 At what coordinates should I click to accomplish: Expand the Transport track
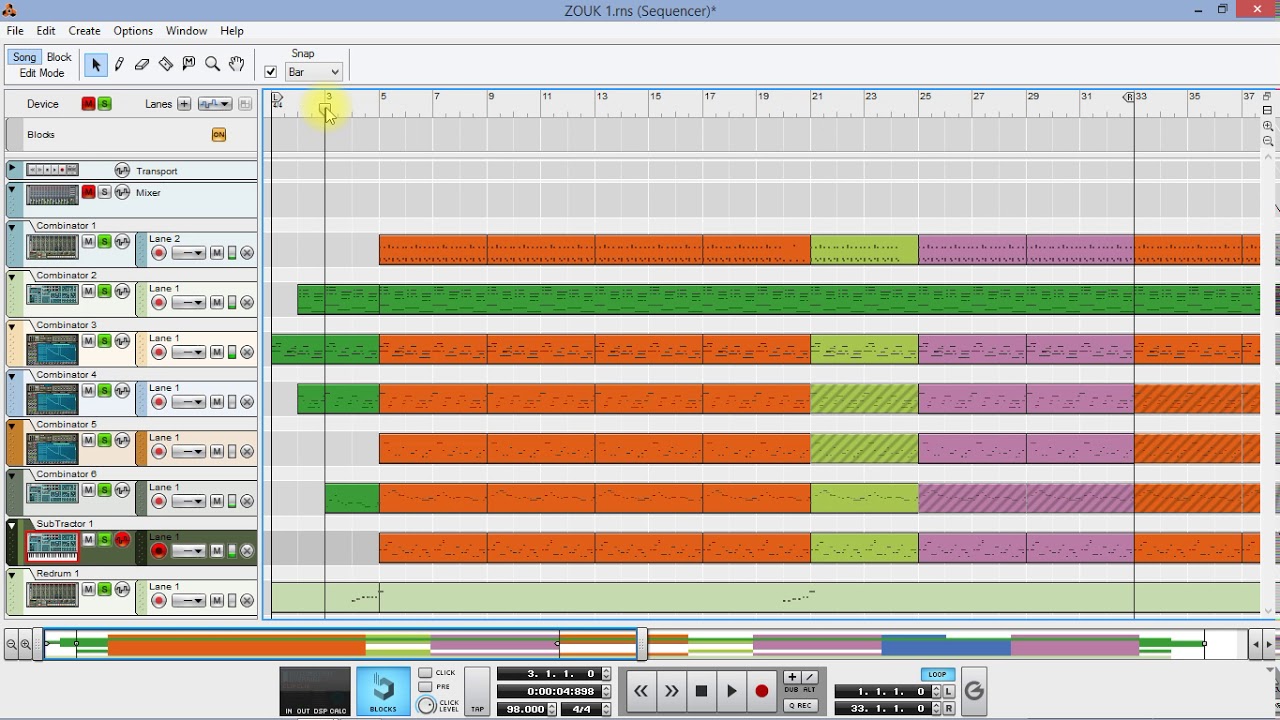pyautogui.click(x=13, y=169)
